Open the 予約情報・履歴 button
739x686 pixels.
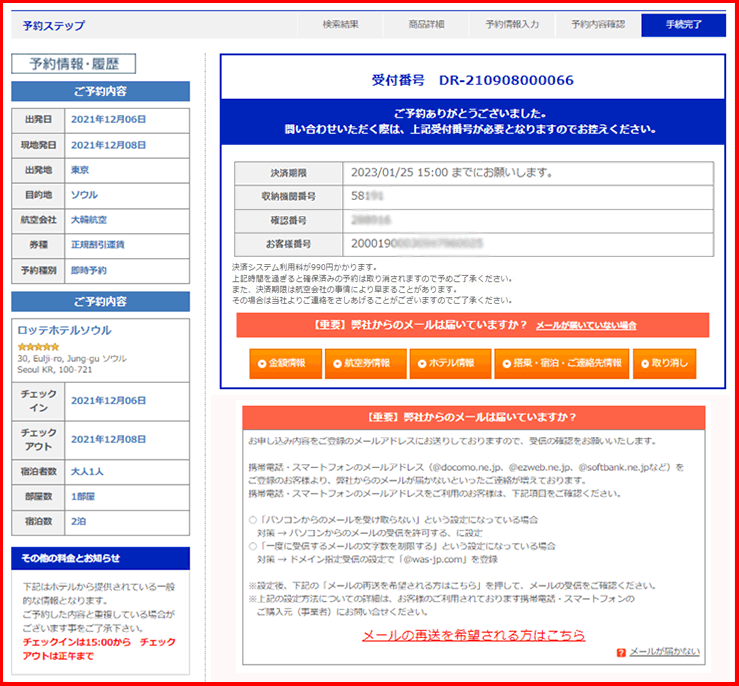pos(73,64)
